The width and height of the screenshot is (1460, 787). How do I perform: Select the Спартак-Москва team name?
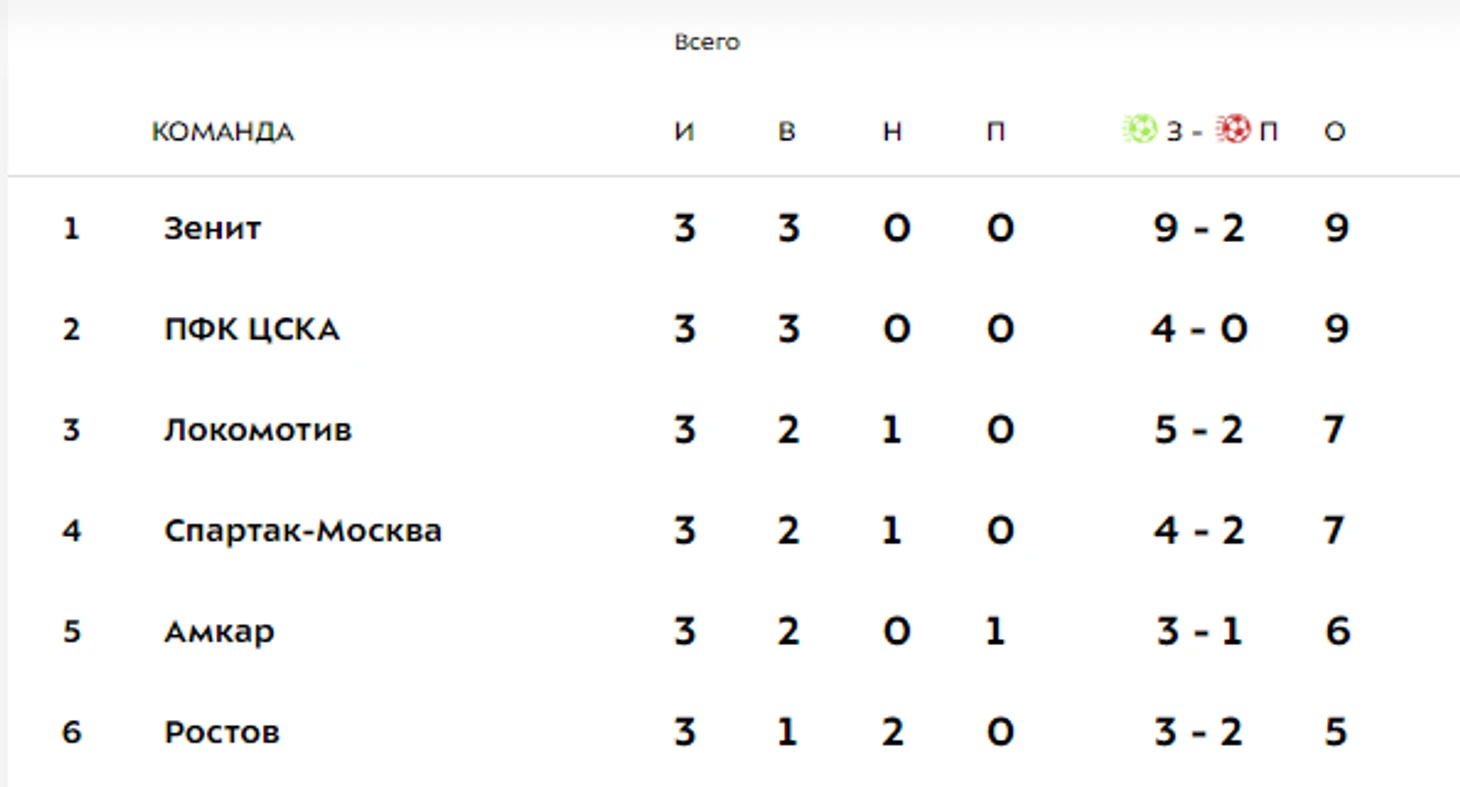(303, 530)
